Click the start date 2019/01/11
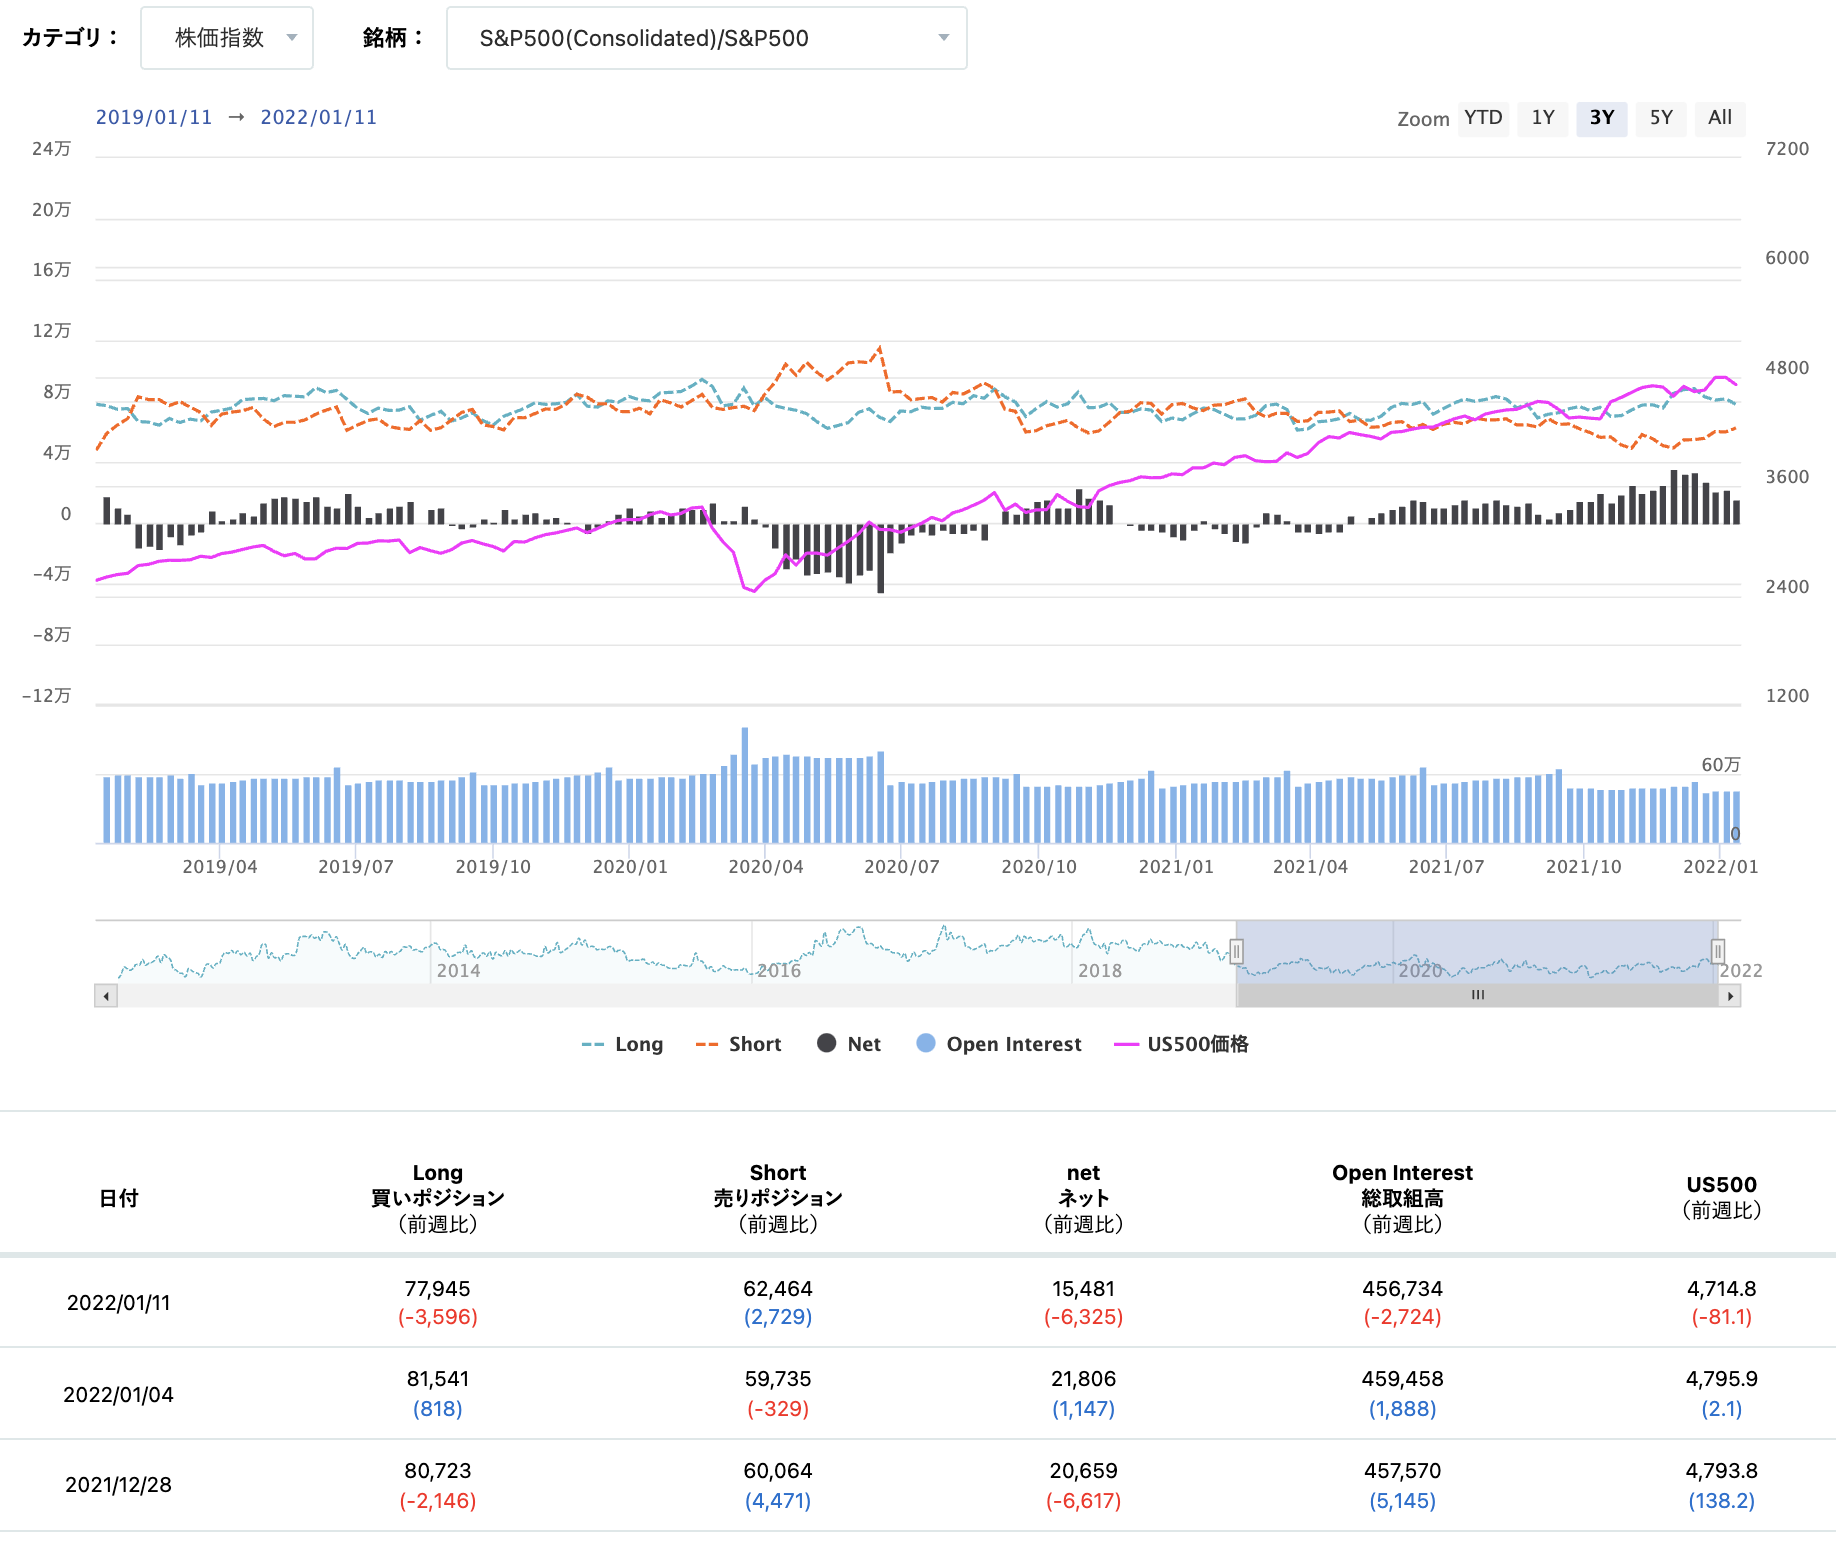The height and width of the screenshot is (1546, 1836). 154,117
